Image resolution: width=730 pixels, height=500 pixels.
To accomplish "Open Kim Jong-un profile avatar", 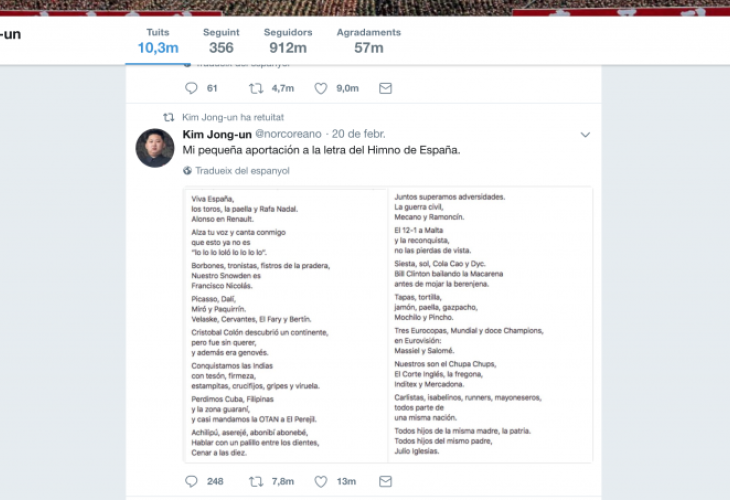I will 155,147.
